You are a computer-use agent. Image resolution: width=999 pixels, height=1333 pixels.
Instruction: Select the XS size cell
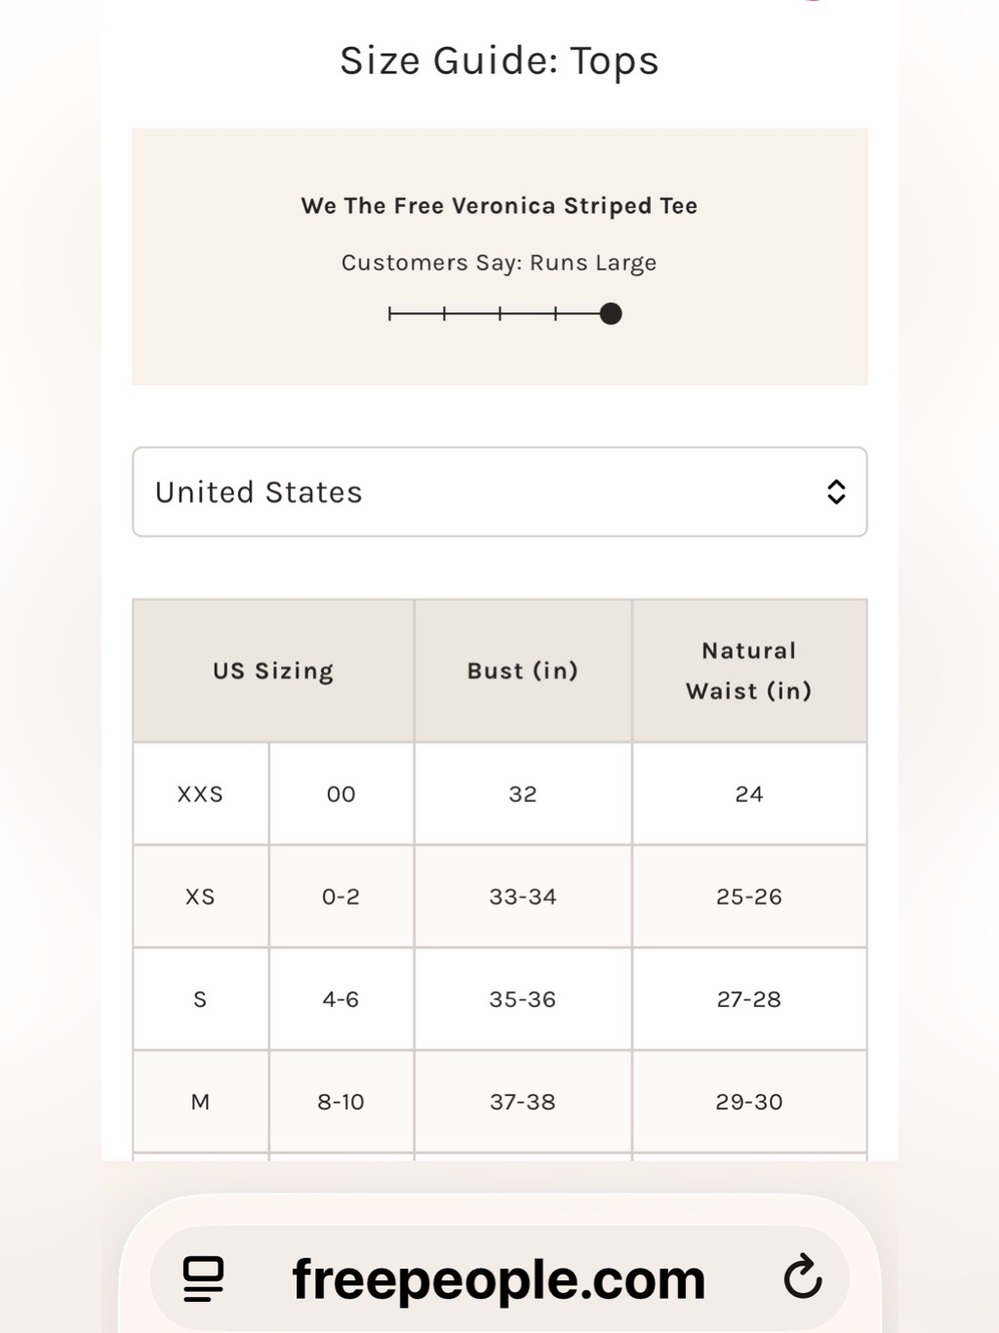(x=200, y=897)
